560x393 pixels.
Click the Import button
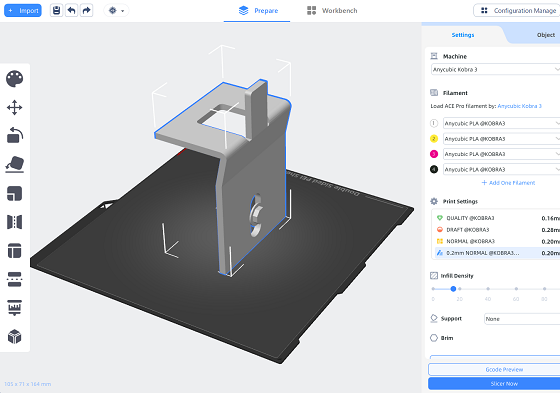point(23,11)
